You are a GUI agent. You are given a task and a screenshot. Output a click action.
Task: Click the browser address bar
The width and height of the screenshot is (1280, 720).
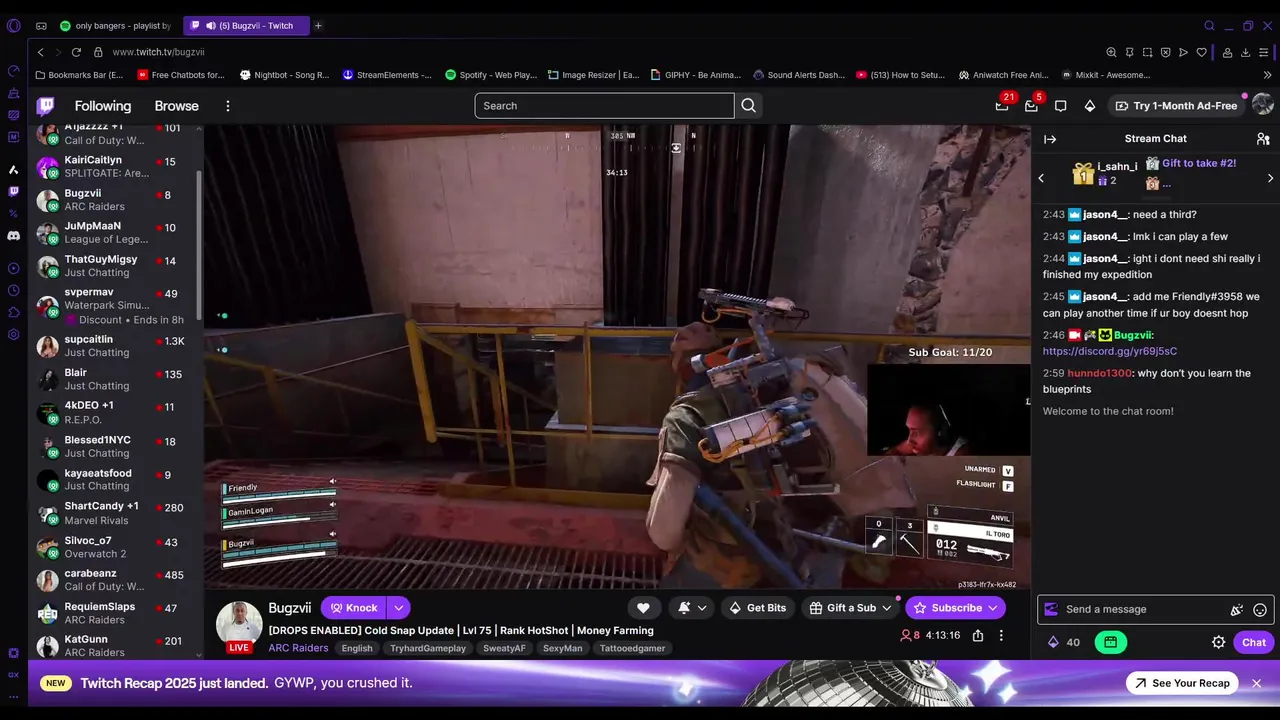tap(600, 52)
